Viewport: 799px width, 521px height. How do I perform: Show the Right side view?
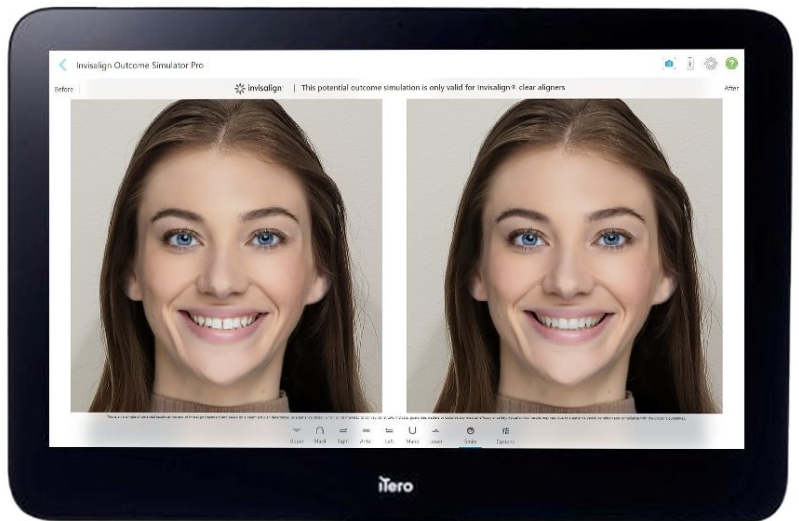click(343, 435)
